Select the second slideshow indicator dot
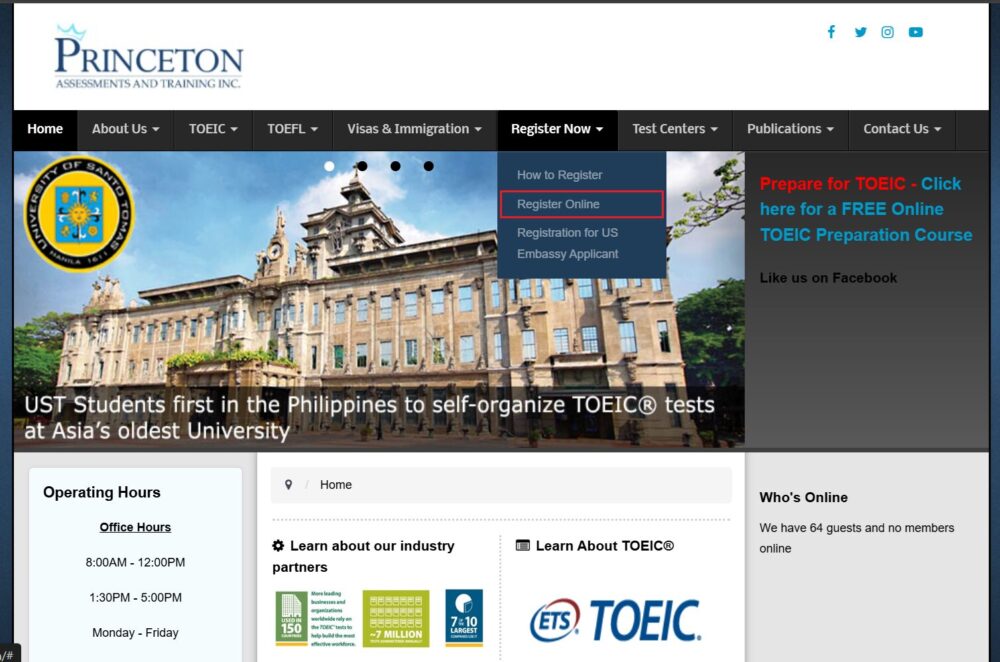This screenshot has width=1000, height=662. (x=362, y=166)
